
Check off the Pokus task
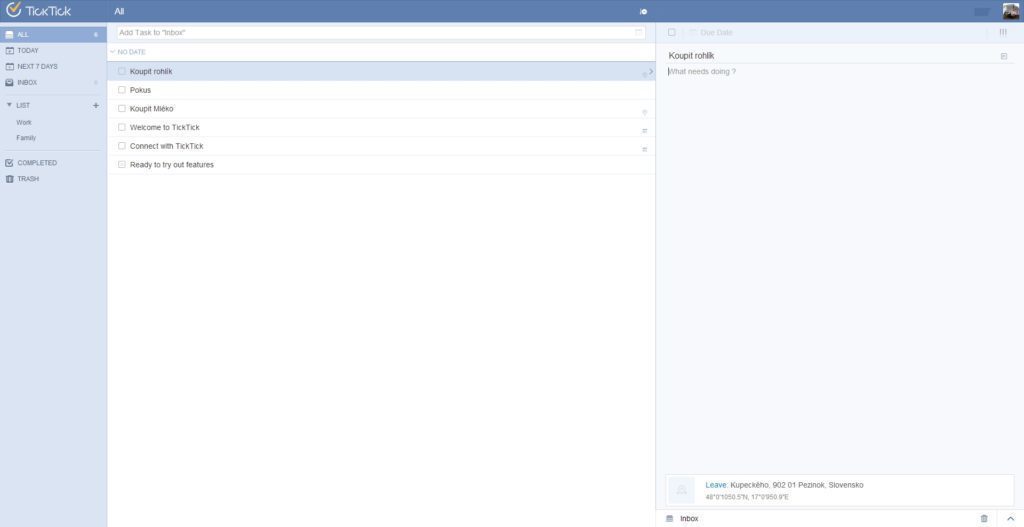[x=122, y=90]
